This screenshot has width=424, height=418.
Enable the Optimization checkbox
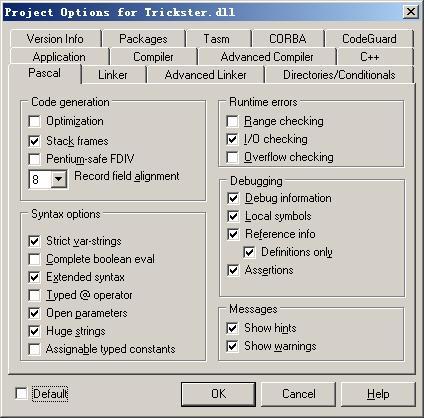pyautogui.click(x=34, y=121)
